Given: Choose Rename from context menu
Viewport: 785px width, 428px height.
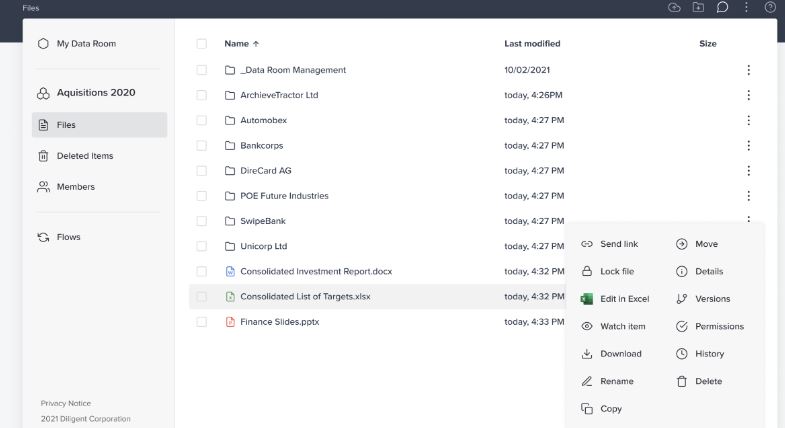Looking at the screenshot, I should coord(607,381).
